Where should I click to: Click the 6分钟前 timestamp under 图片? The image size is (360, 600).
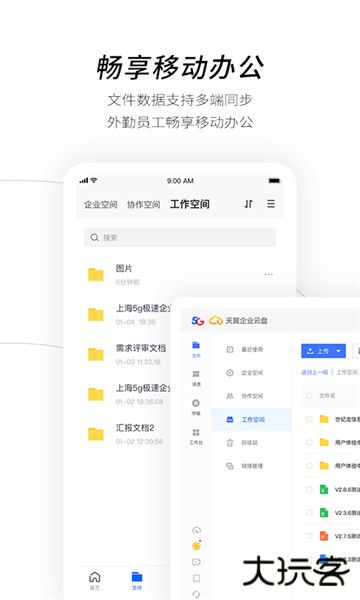point(127,282)
